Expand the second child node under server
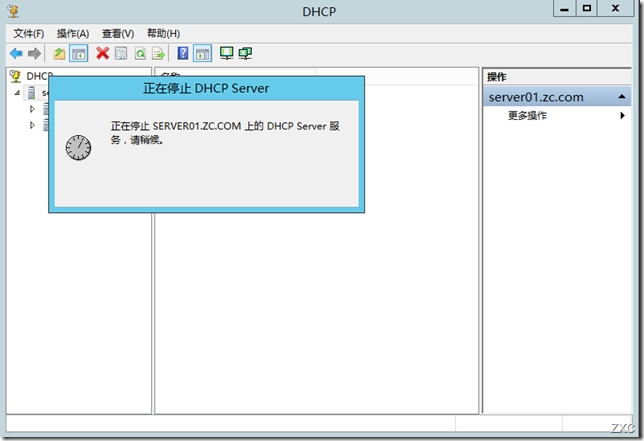The height and width of the screenshot is (441, 644). tap(32, 125)
